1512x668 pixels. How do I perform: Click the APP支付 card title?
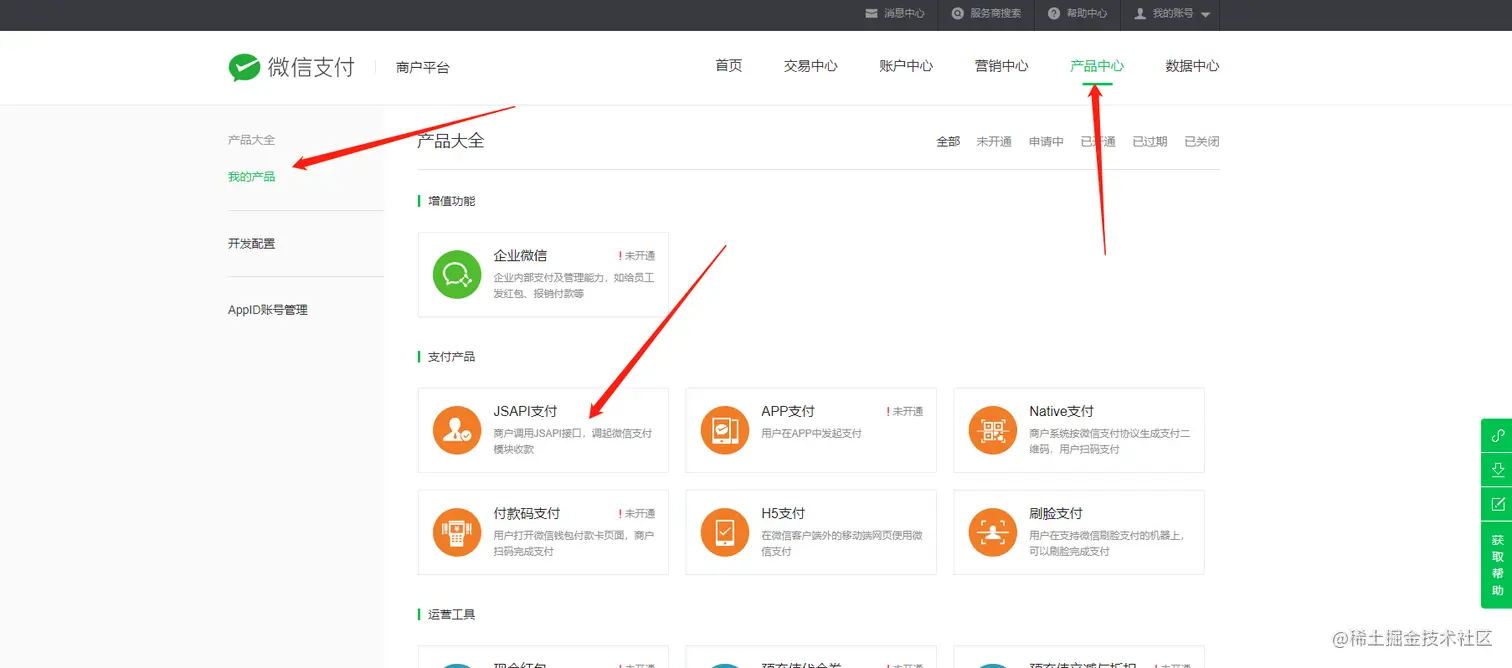(788, 411)
